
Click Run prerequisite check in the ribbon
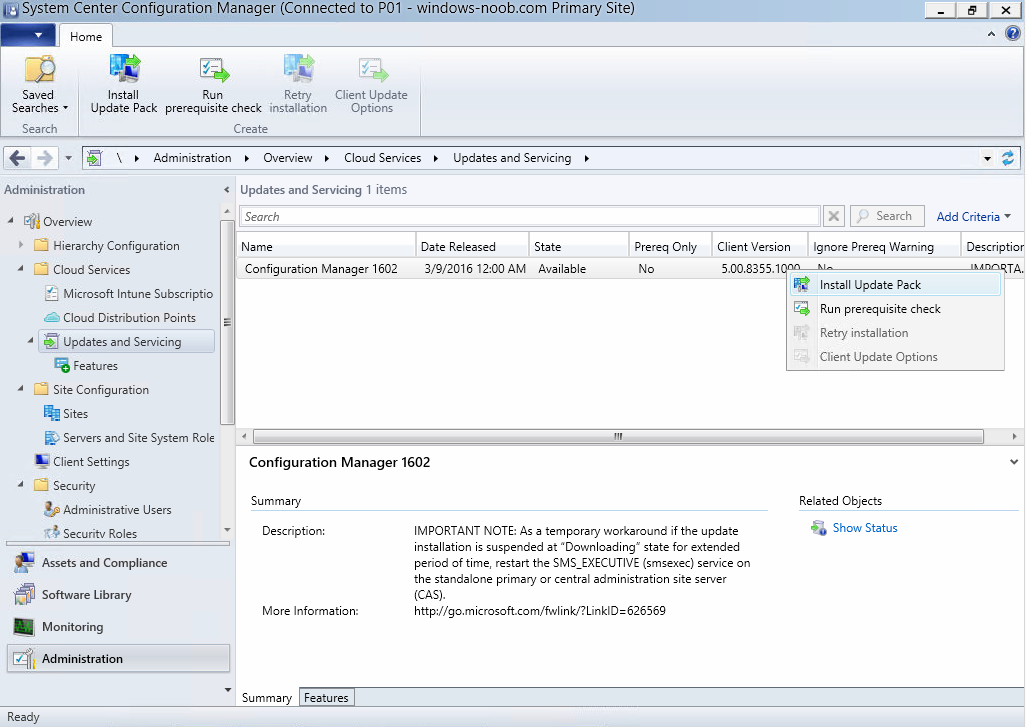click(x=213, y=85)
